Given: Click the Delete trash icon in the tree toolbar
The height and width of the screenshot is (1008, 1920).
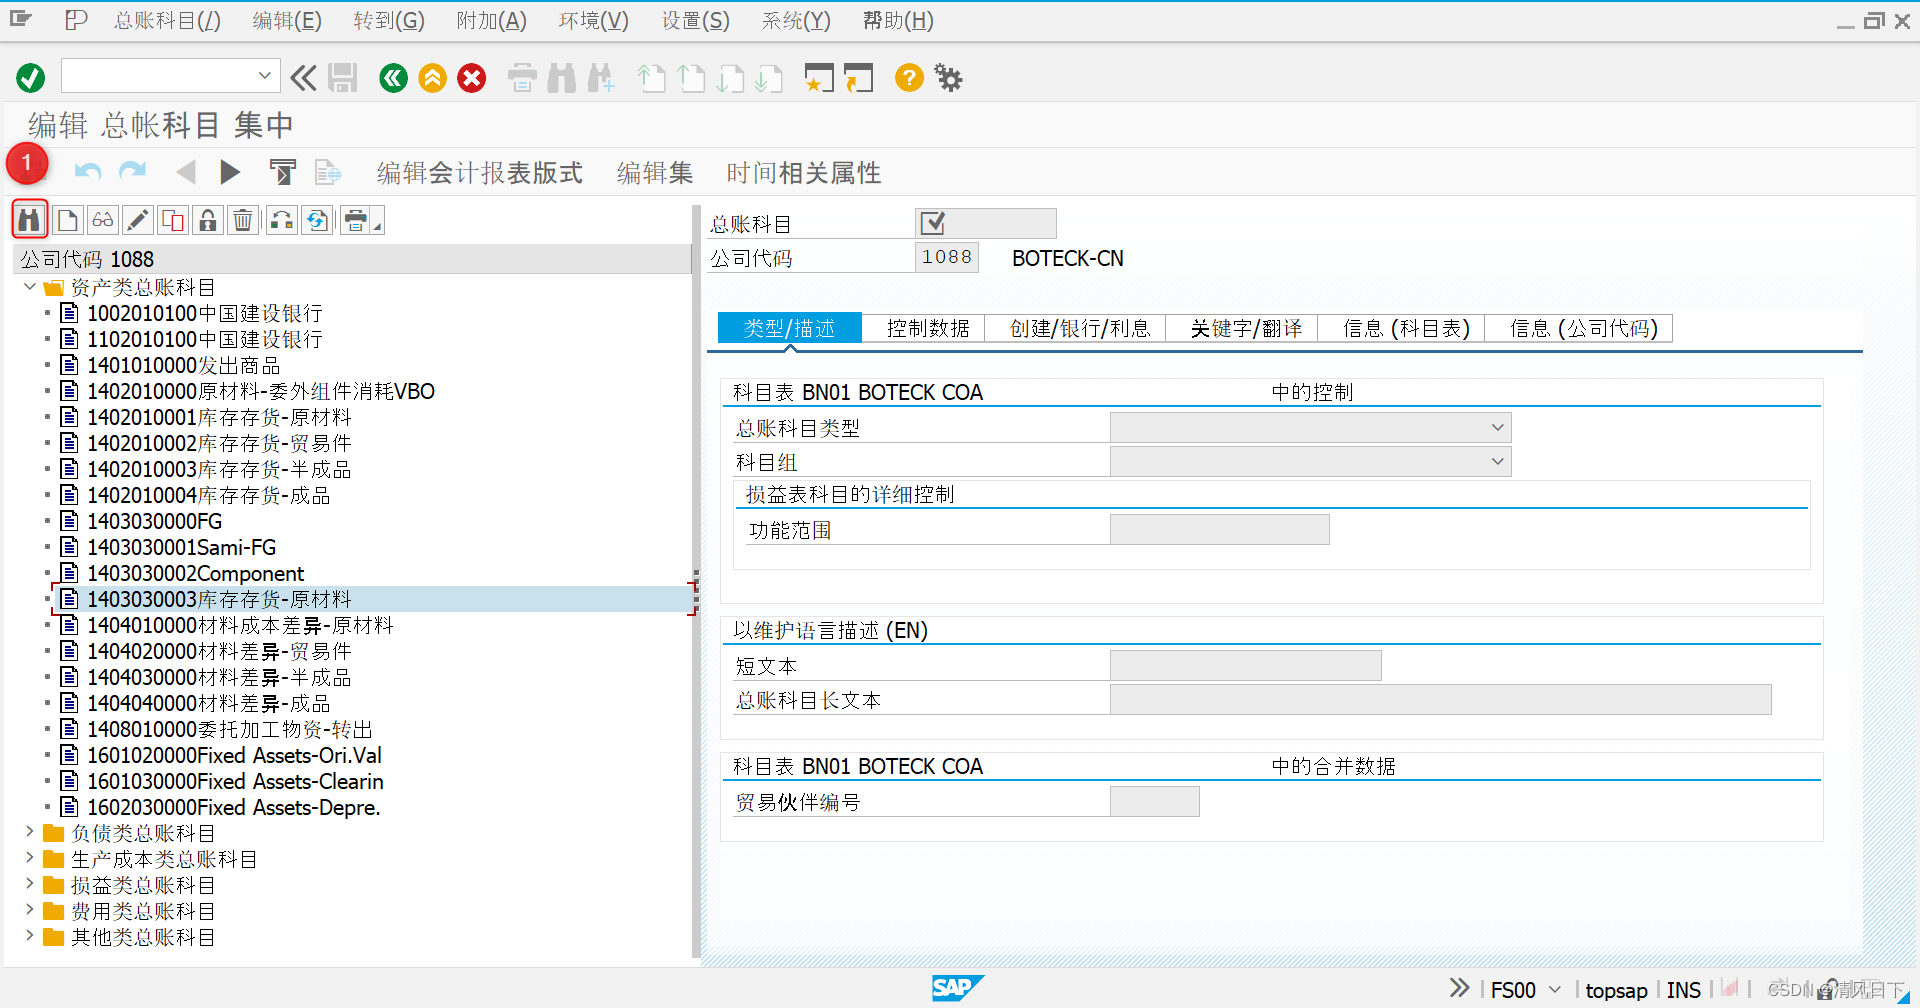Looking at the screenshot, I should click(243, 220).
